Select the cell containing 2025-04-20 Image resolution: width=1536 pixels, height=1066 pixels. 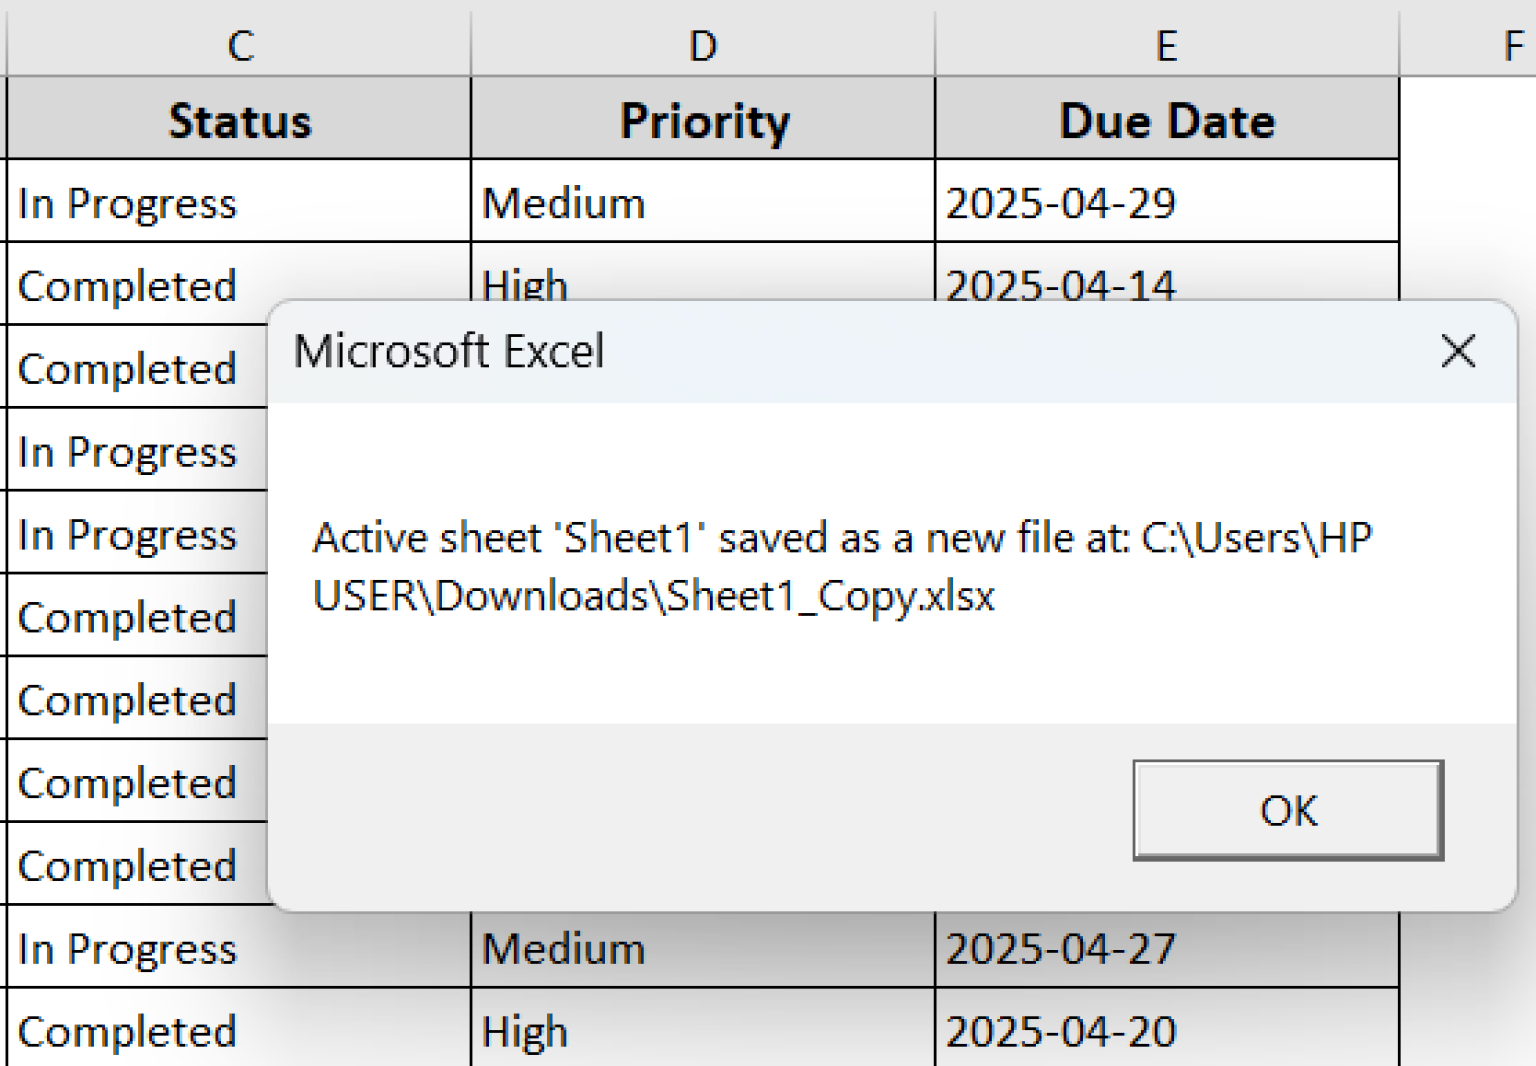point(1062,1031)
